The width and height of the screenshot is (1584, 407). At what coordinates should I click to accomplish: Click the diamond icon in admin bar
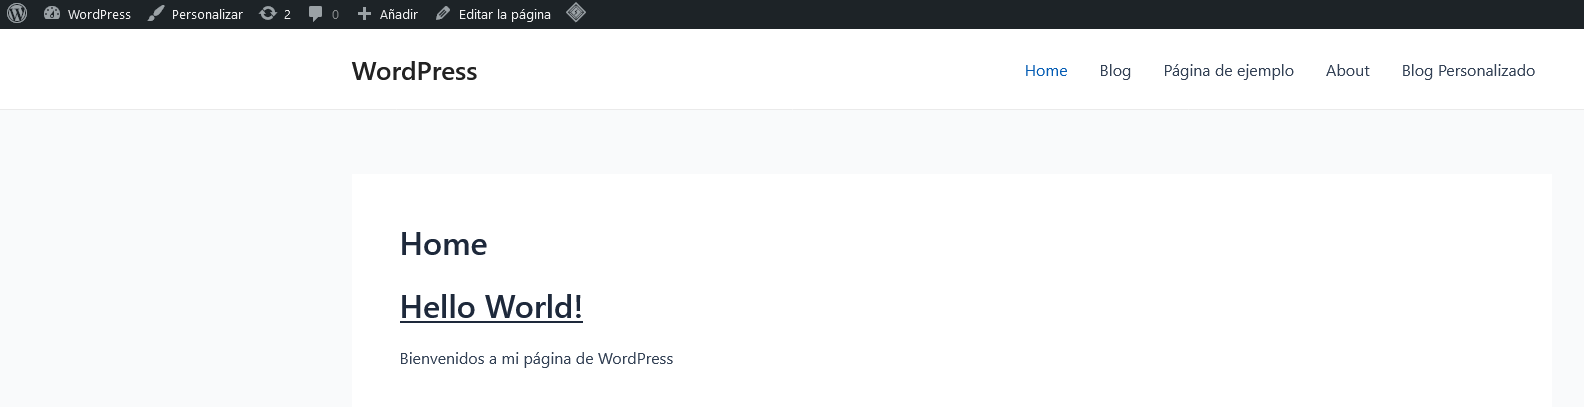(576, 13)
